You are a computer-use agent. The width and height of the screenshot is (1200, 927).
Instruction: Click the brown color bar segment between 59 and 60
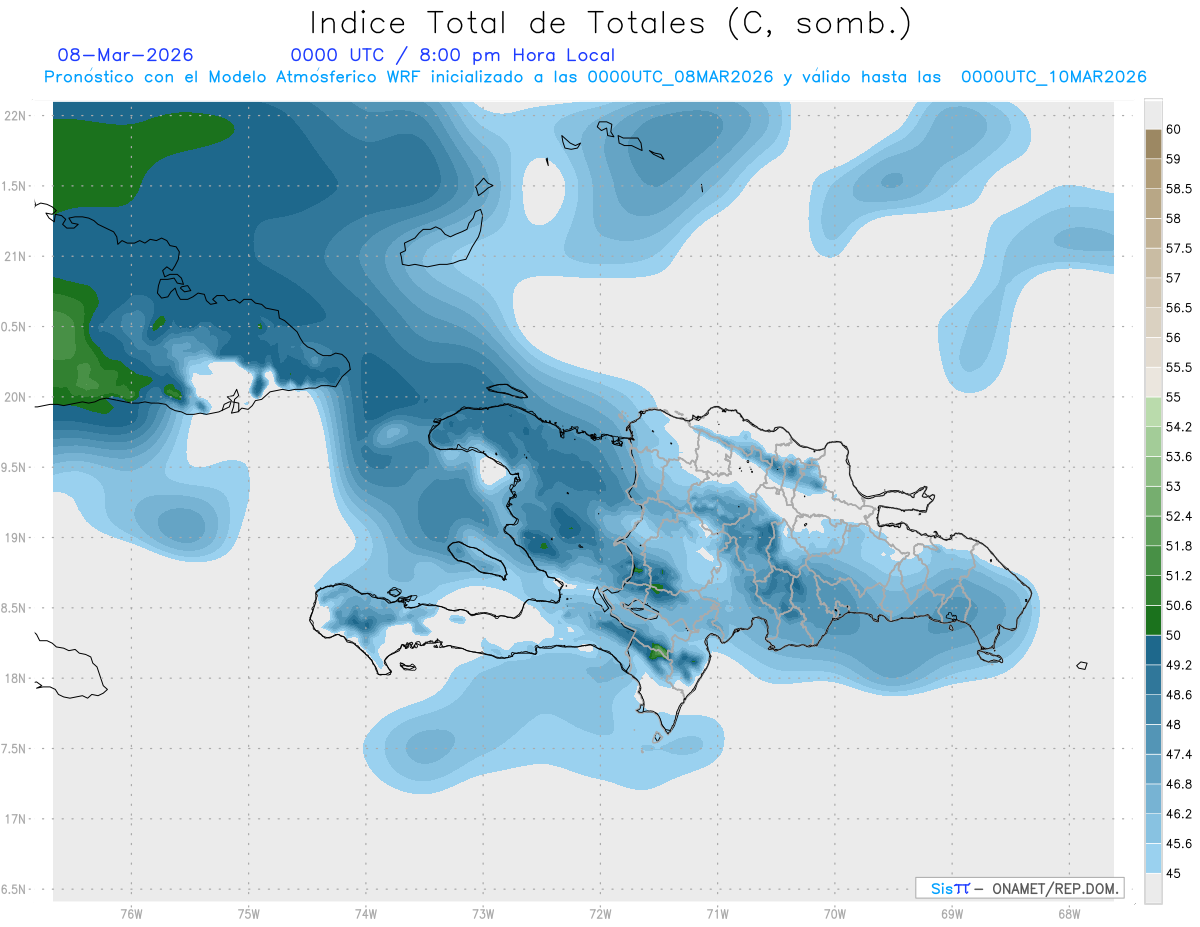coord(1153,143)
